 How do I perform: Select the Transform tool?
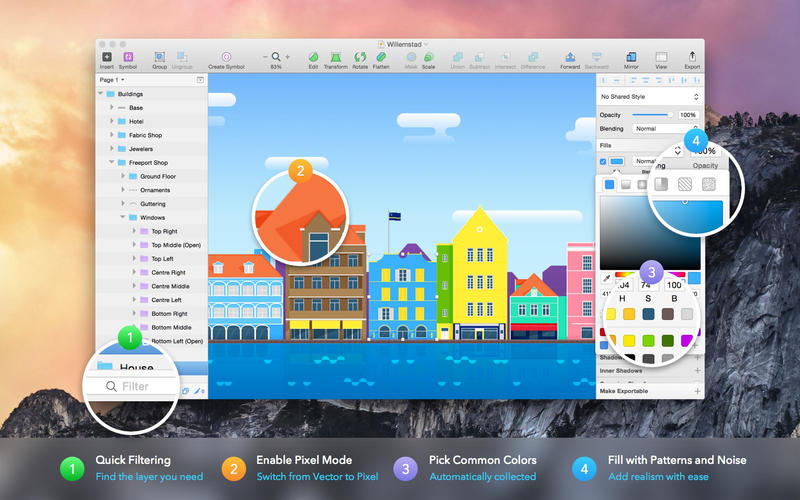[336, 58]
